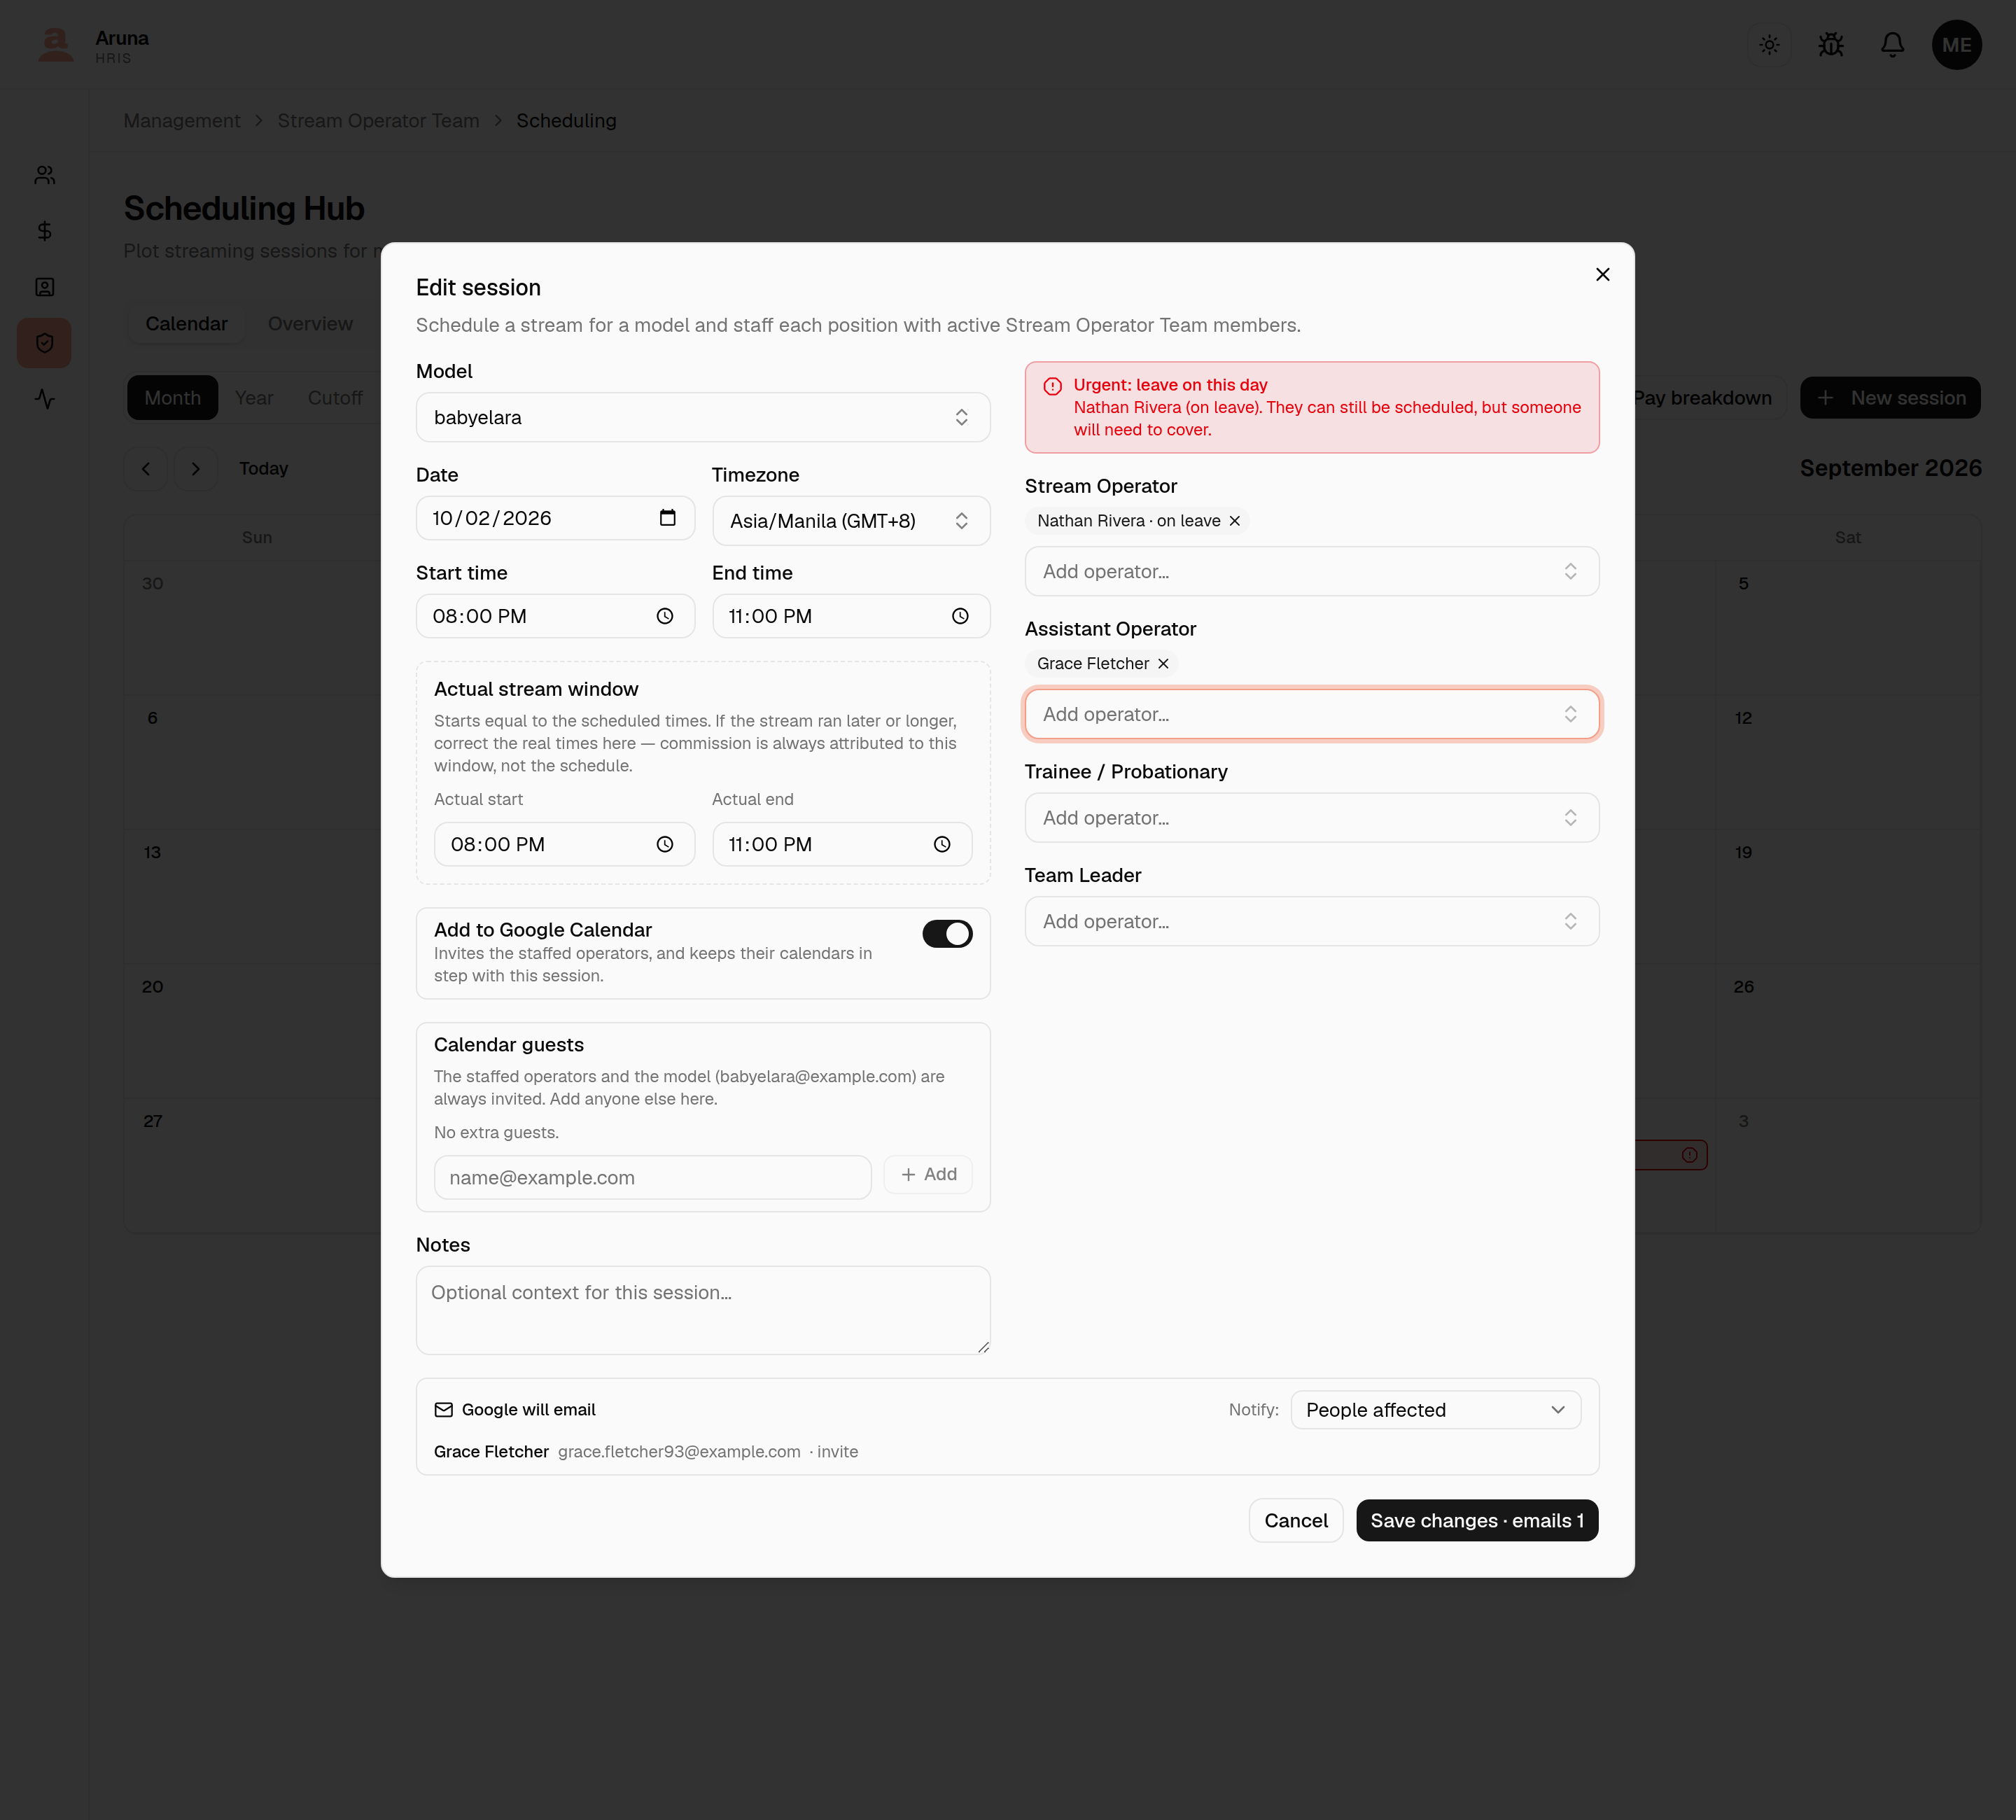This screenshot has height=1820, width=2016.
Task: Open Actual start clock picker
Action: (x=665, y=844)
